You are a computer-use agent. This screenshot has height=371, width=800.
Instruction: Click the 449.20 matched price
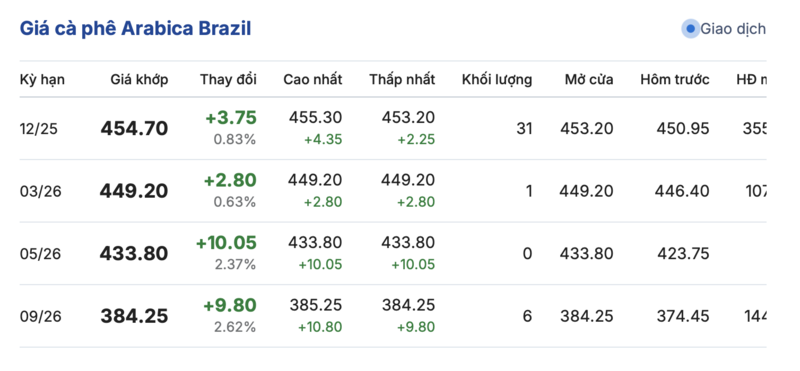[x=134, y=191]
